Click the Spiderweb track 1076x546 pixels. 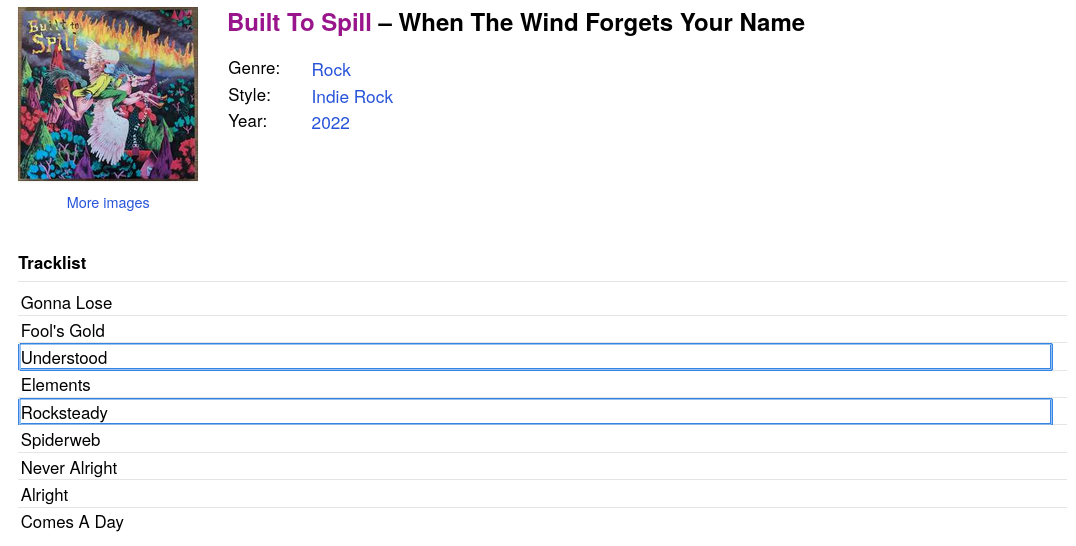tap(60, 440)
